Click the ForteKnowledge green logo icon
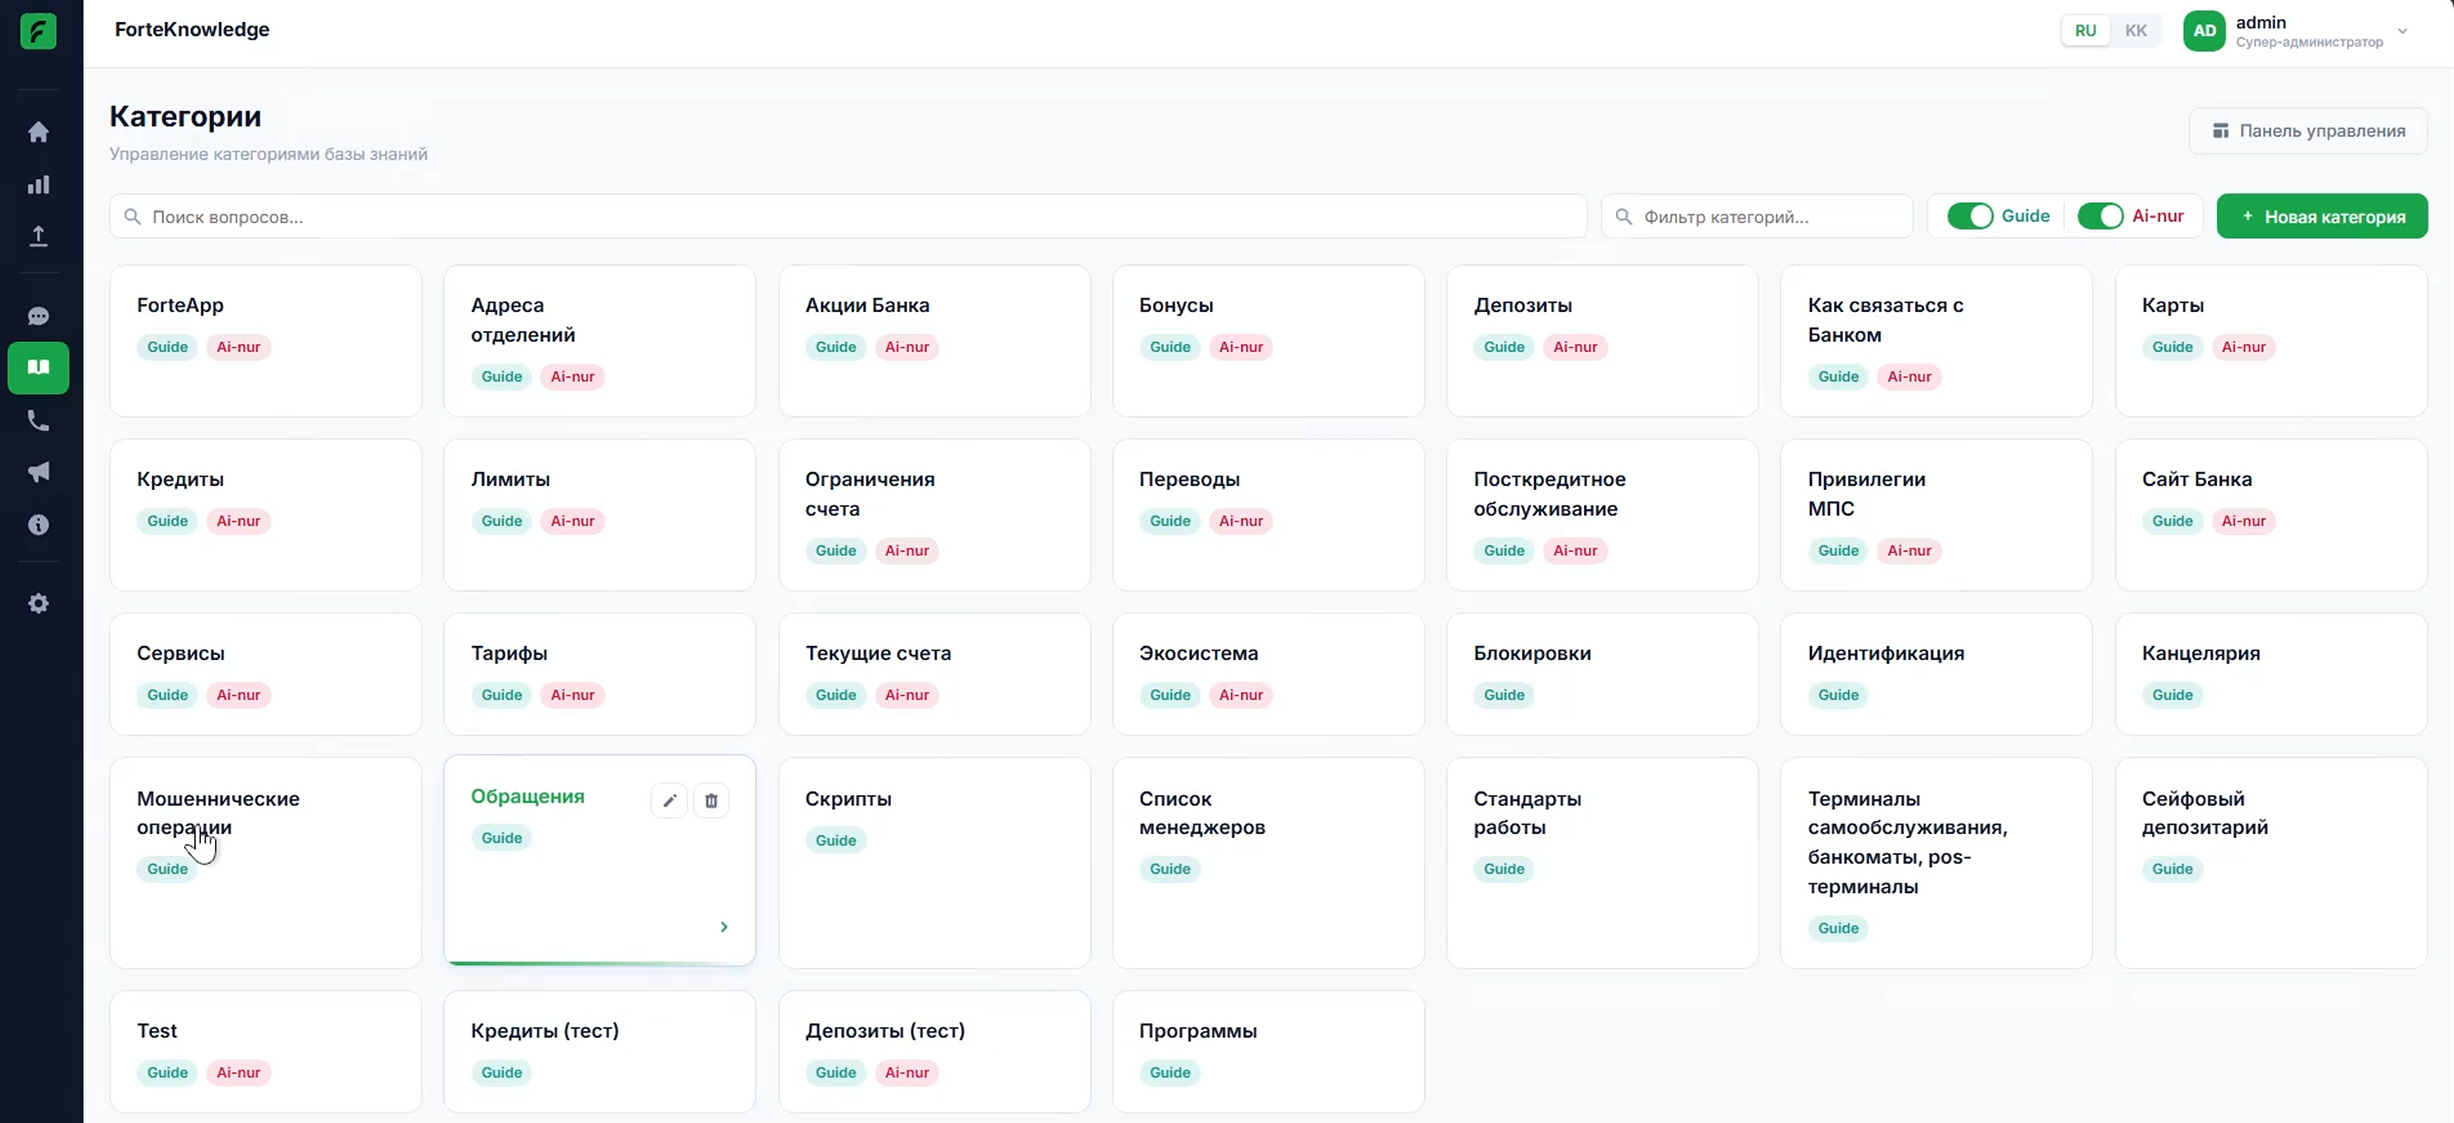 coord(38,31)
